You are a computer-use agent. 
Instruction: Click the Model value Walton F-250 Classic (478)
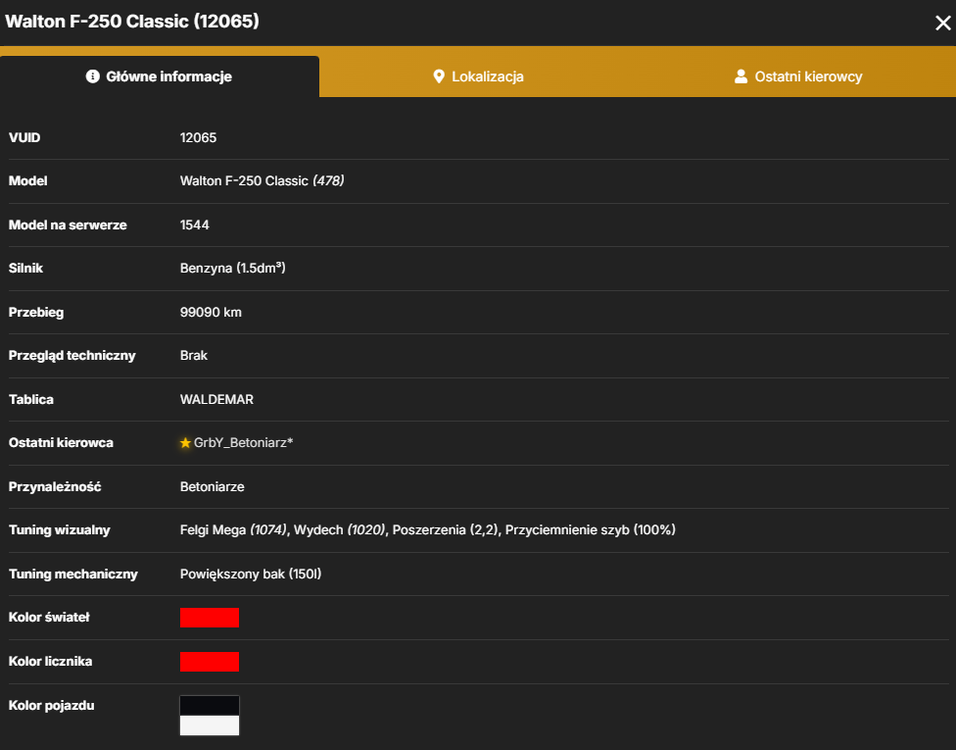[x=262, y=181]
